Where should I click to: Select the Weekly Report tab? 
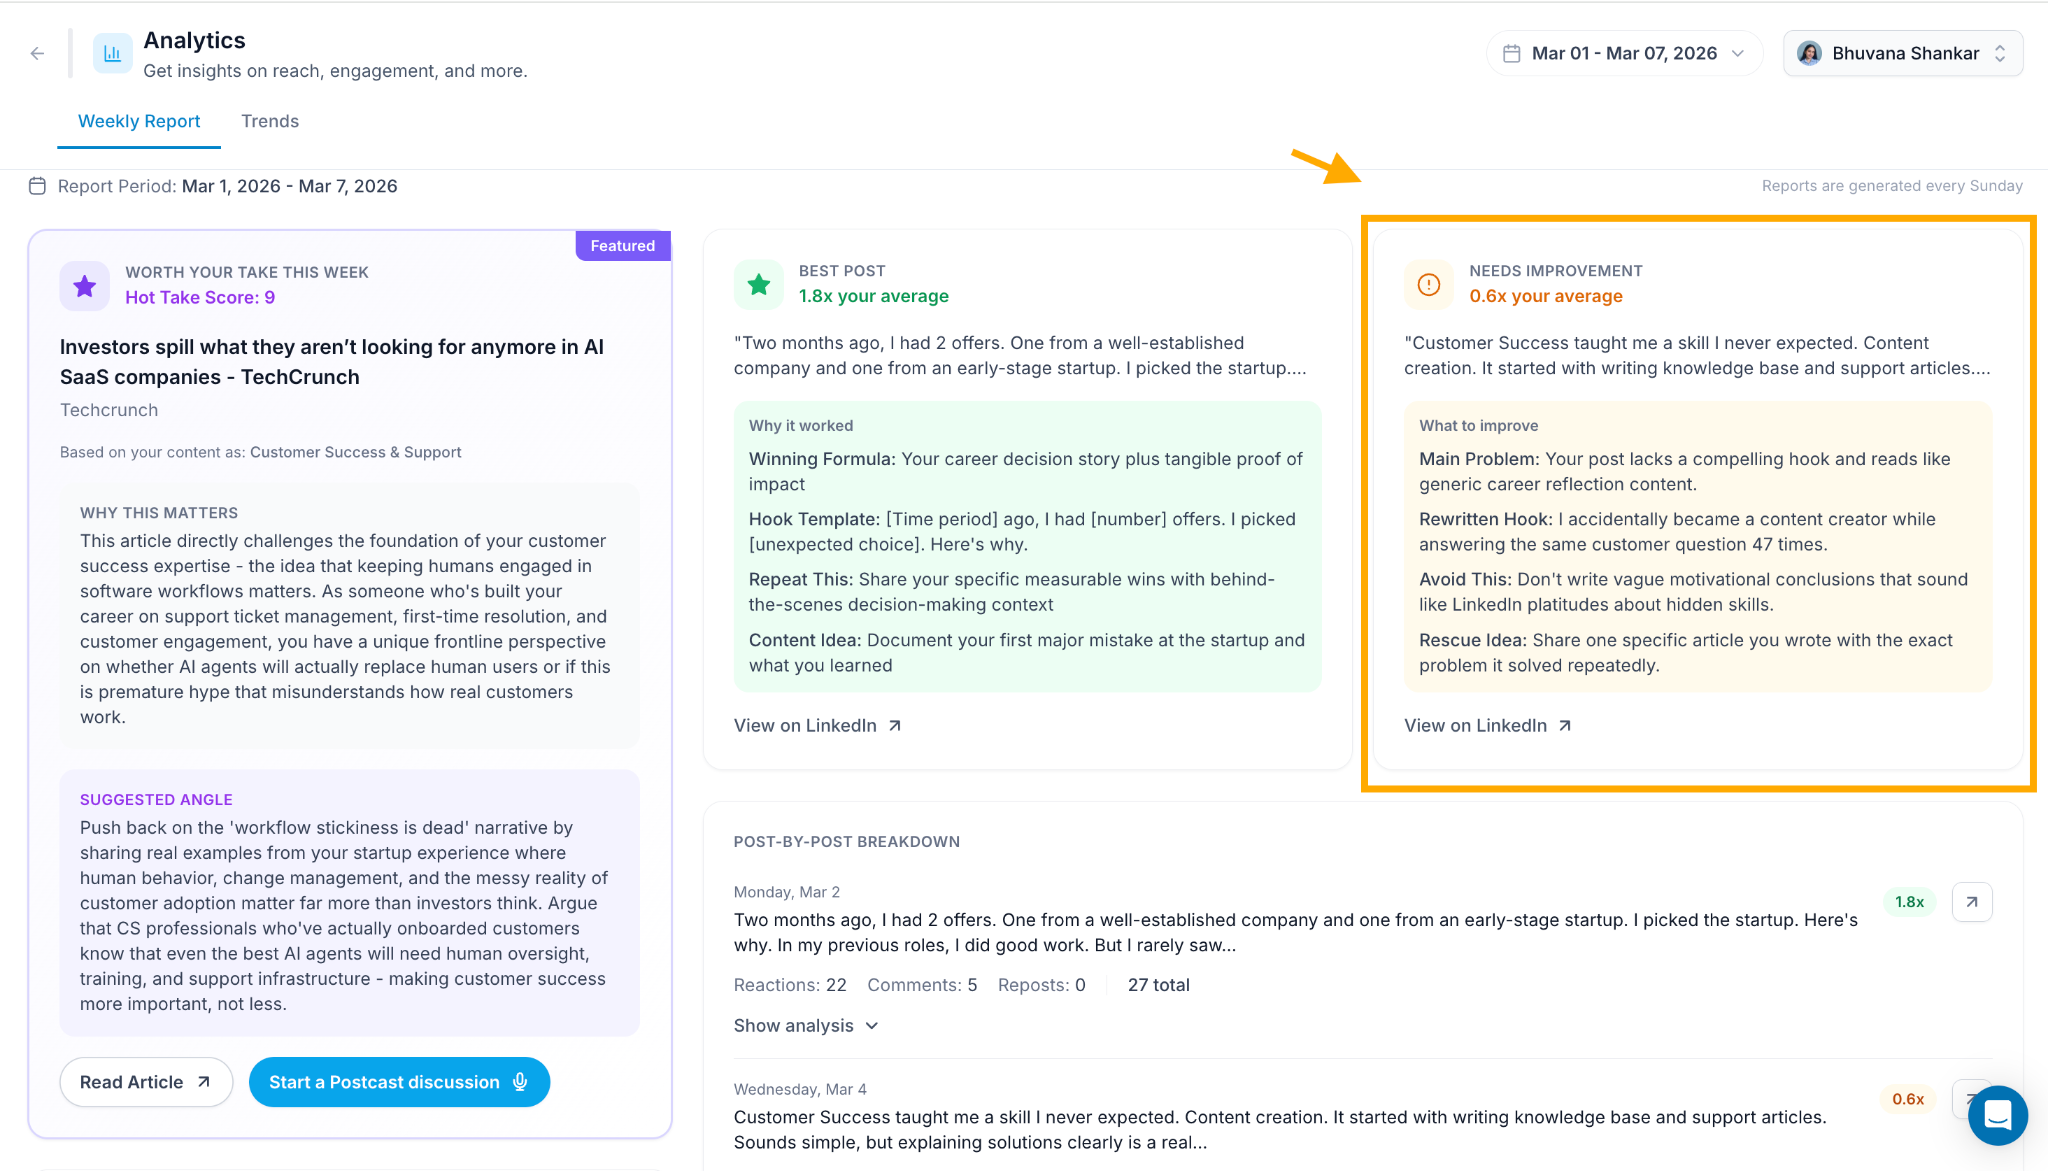point(139,121)
